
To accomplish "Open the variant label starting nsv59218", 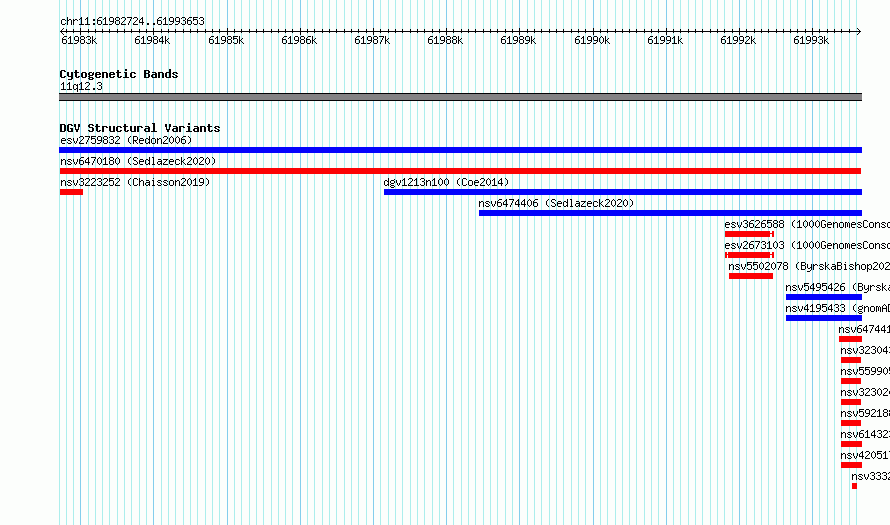I will pos(865,413).
